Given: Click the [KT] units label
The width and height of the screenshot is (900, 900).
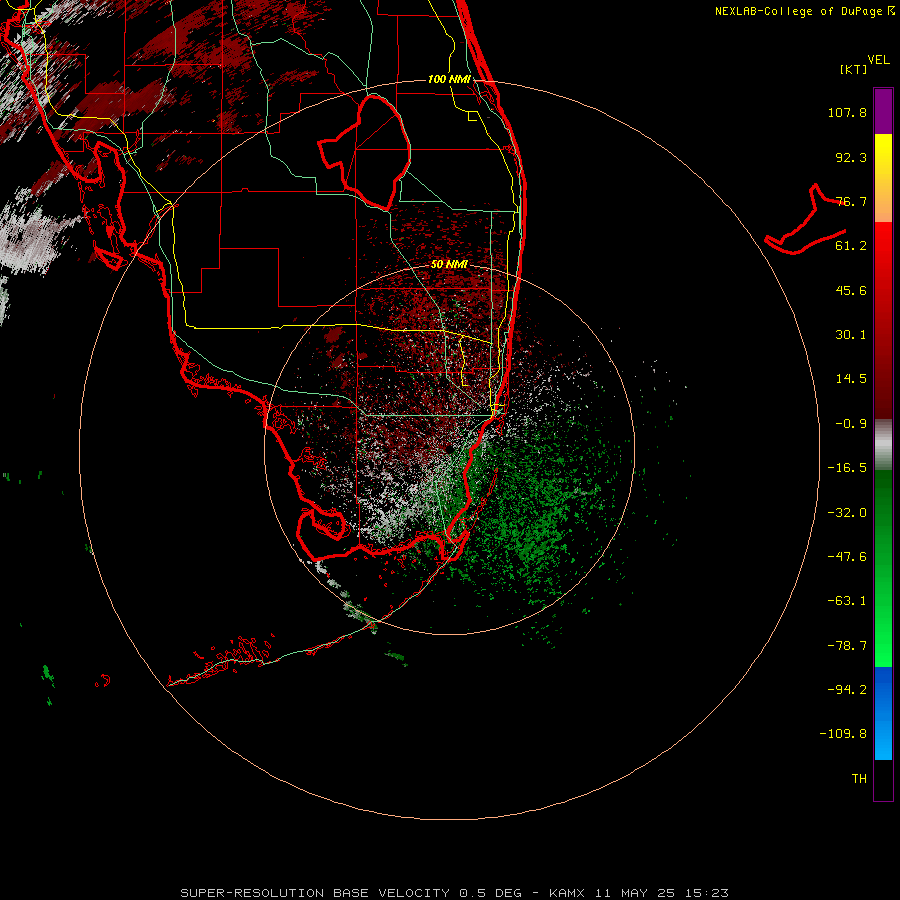Looking at the screenshot, I should pyautogui.click(x=854, y=69).
